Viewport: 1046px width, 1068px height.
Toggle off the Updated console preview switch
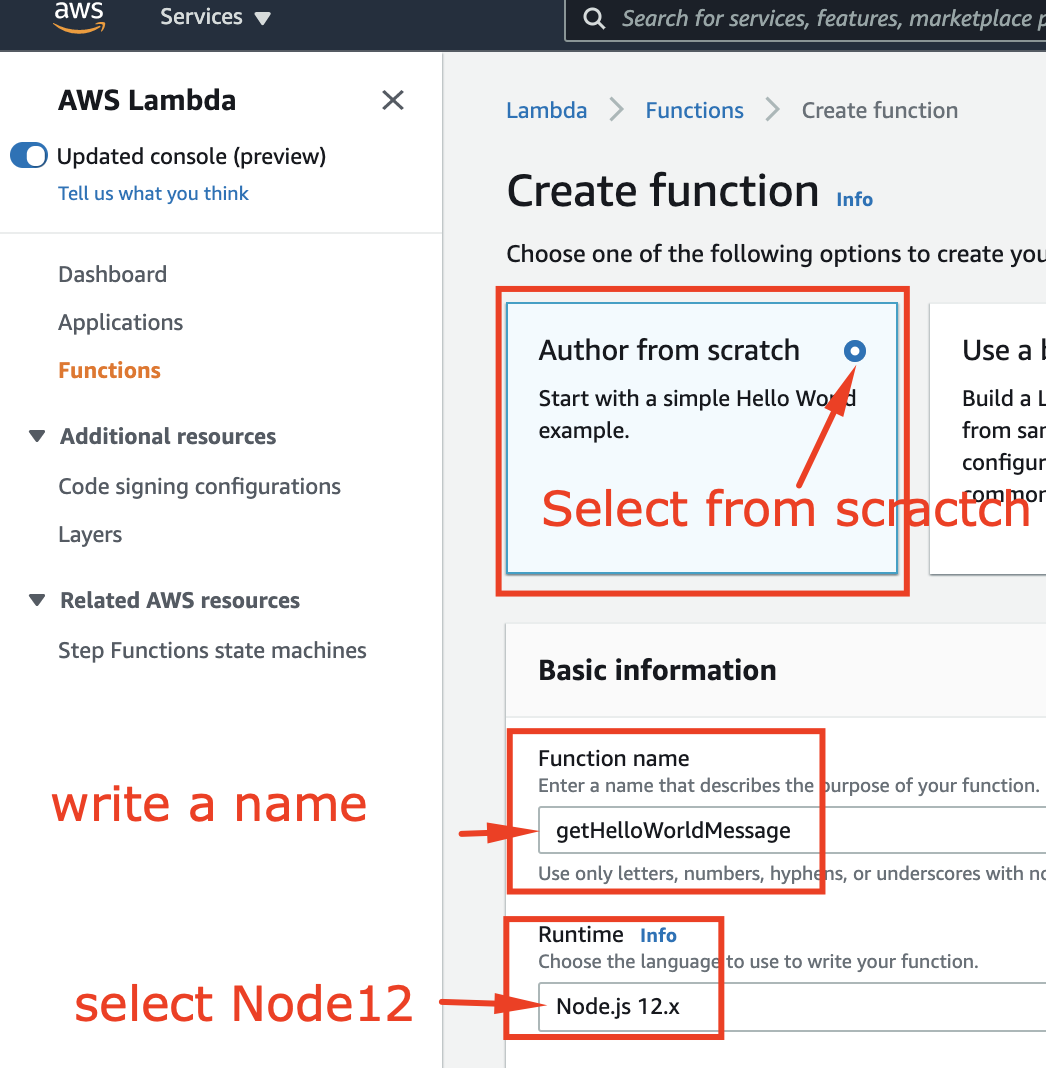click(28, 155)
